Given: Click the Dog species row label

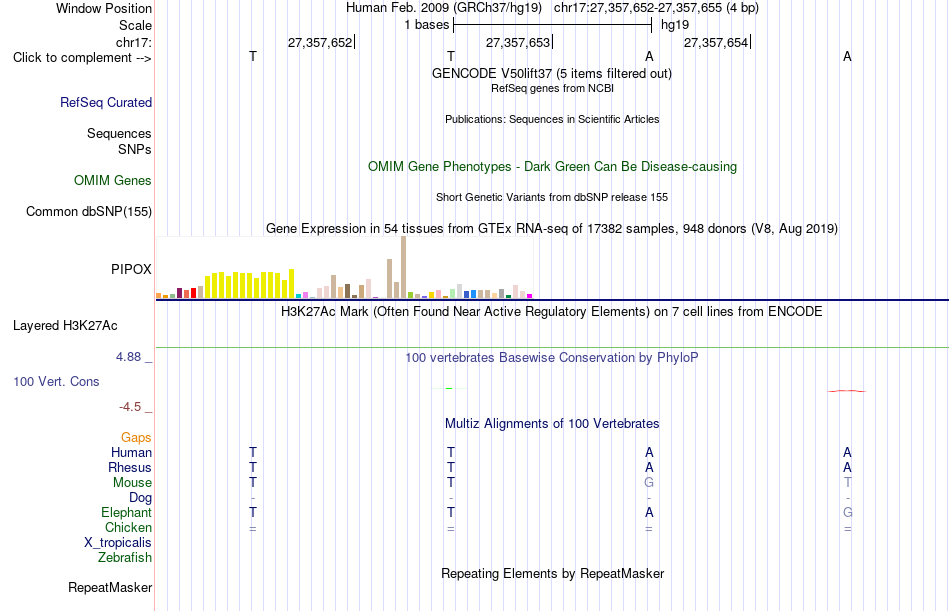Looking at the screenshot, I should click(x=141, y=498).
